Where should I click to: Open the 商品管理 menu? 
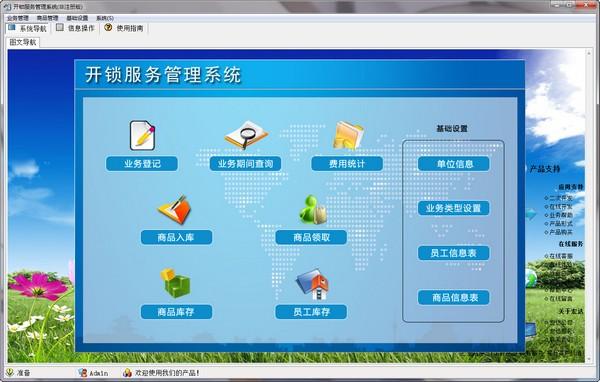(47, 18)
